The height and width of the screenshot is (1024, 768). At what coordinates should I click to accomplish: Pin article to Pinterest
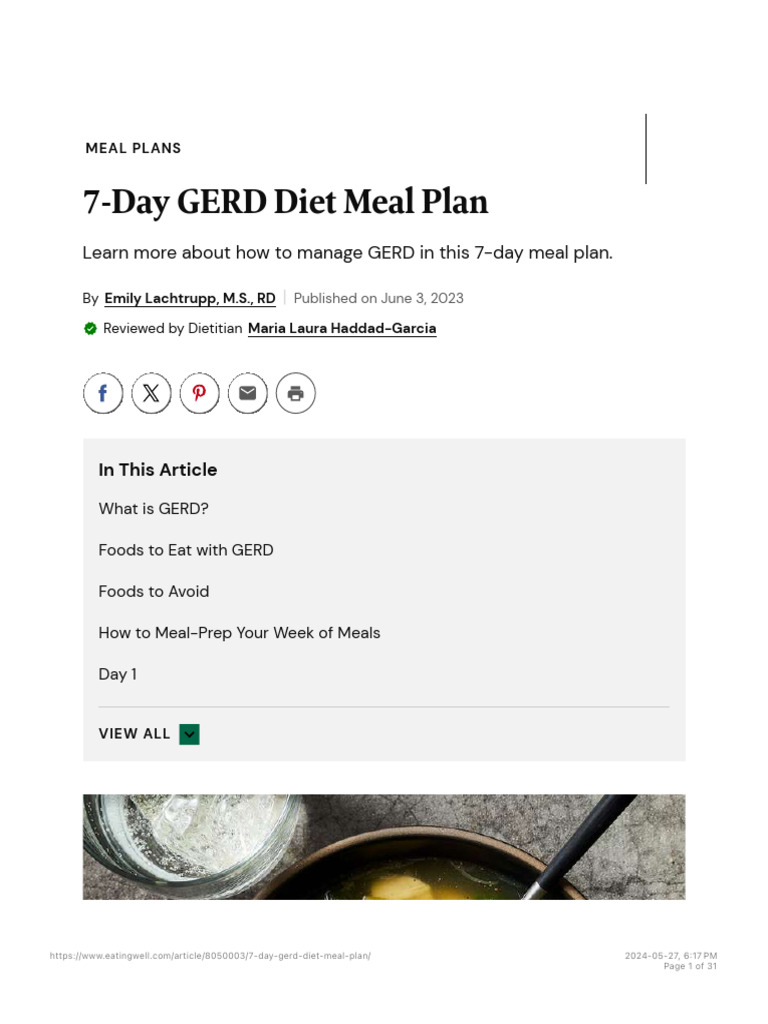point(199,393)
